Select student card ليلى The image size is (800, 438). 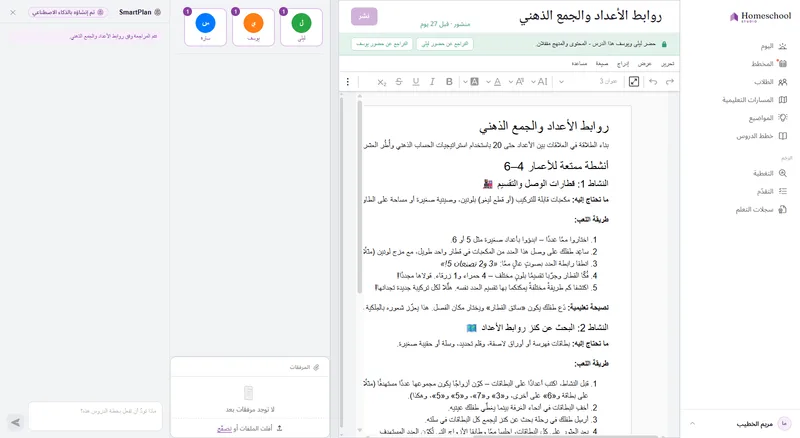[x=302, y=27]
